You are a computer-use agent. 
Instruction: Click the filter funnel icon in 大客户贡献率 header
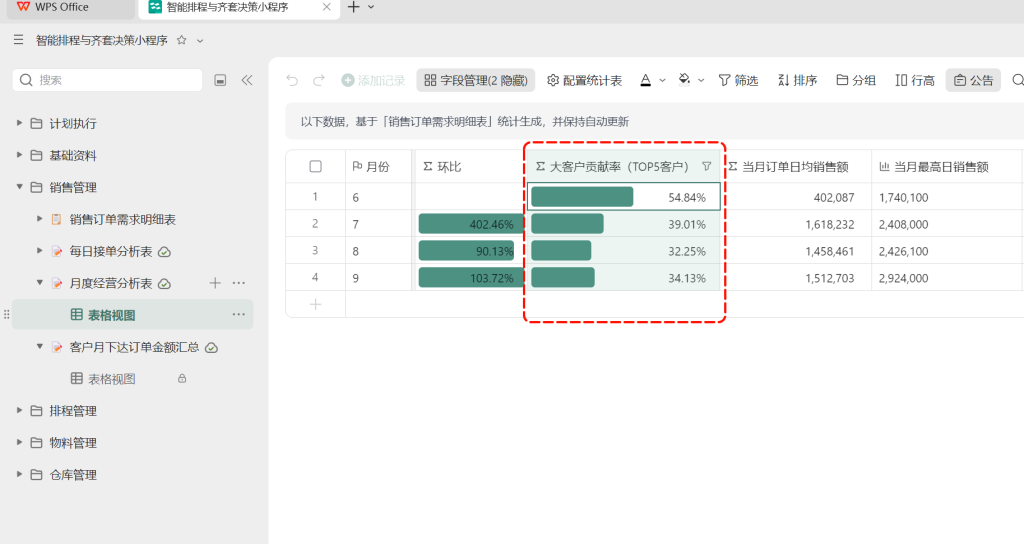point(707,167)
